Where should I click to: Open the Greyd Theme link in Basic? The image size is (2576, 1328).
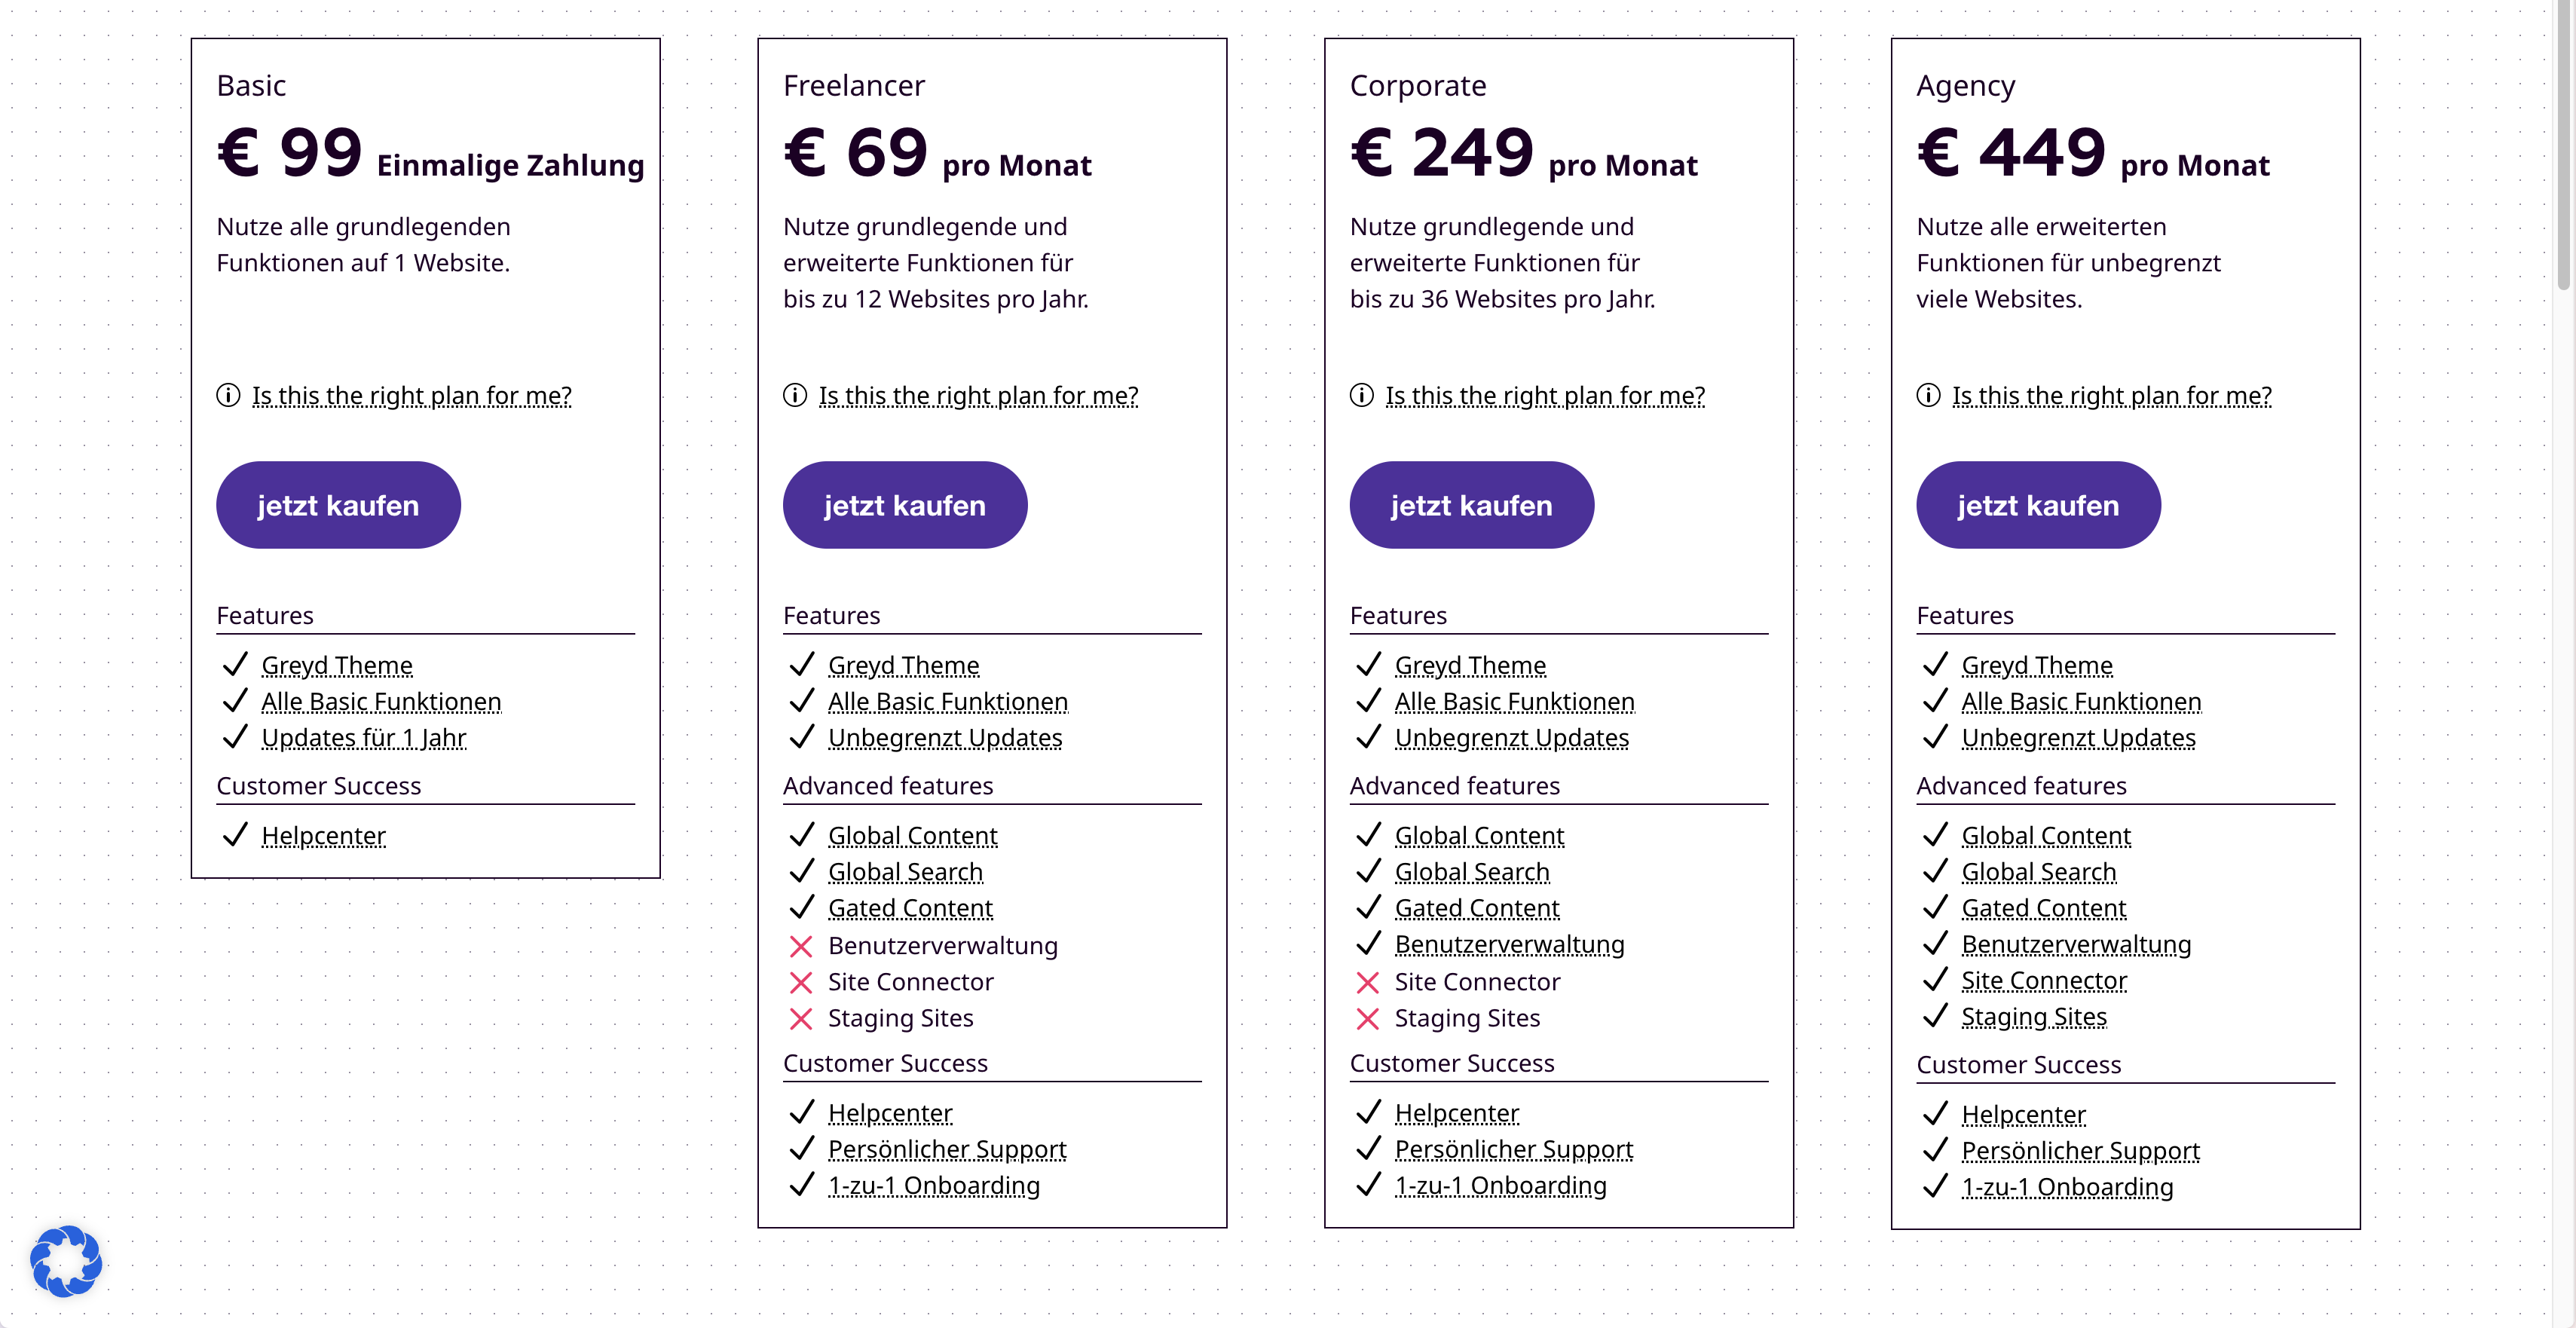point(337,666)
